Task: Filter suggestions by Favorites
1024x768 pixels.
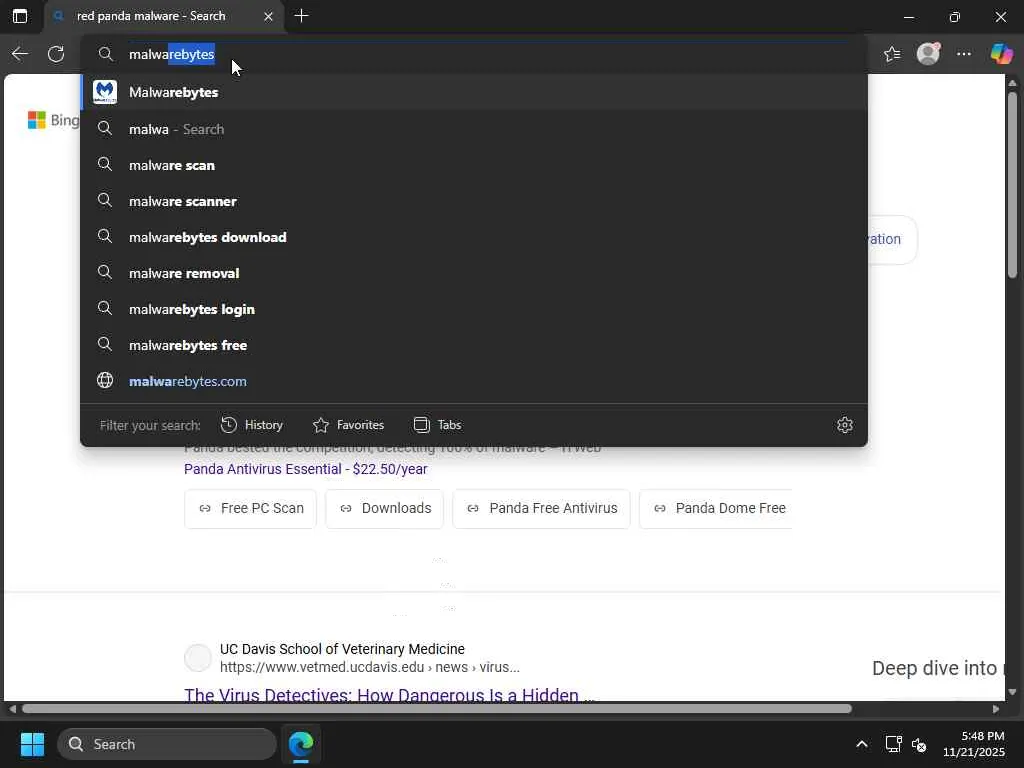Action: click(x=349, y=425)
